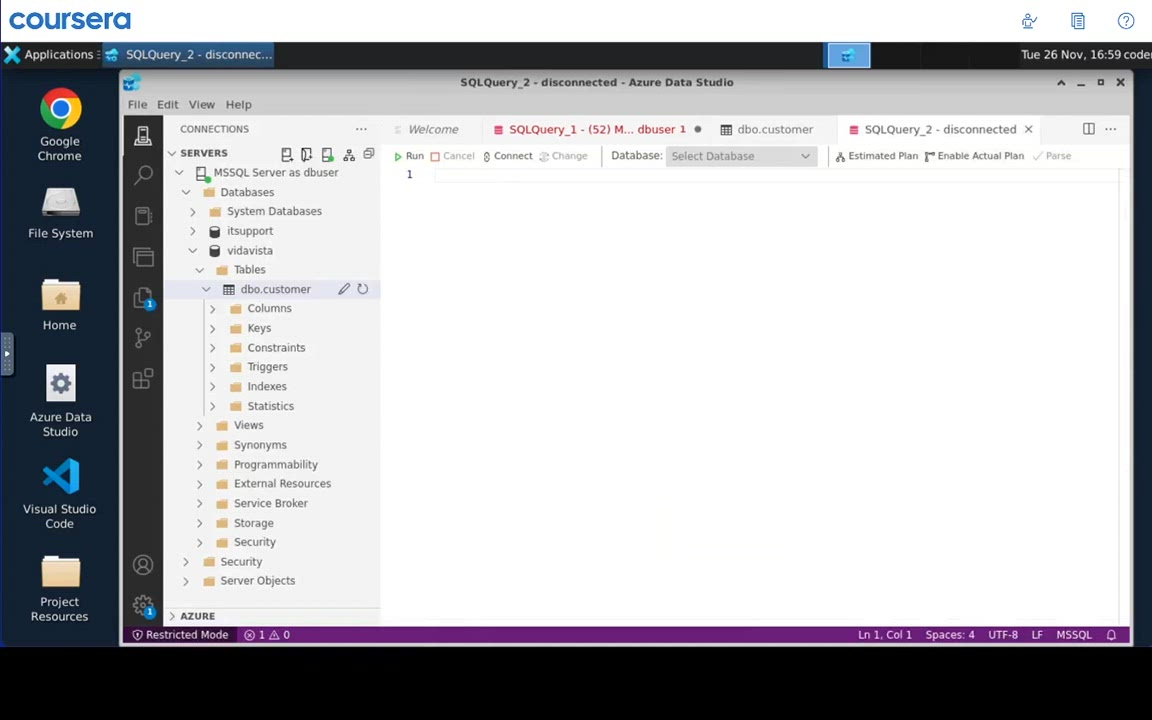
Task: Expand Keys folder
Action: point(213,328)
